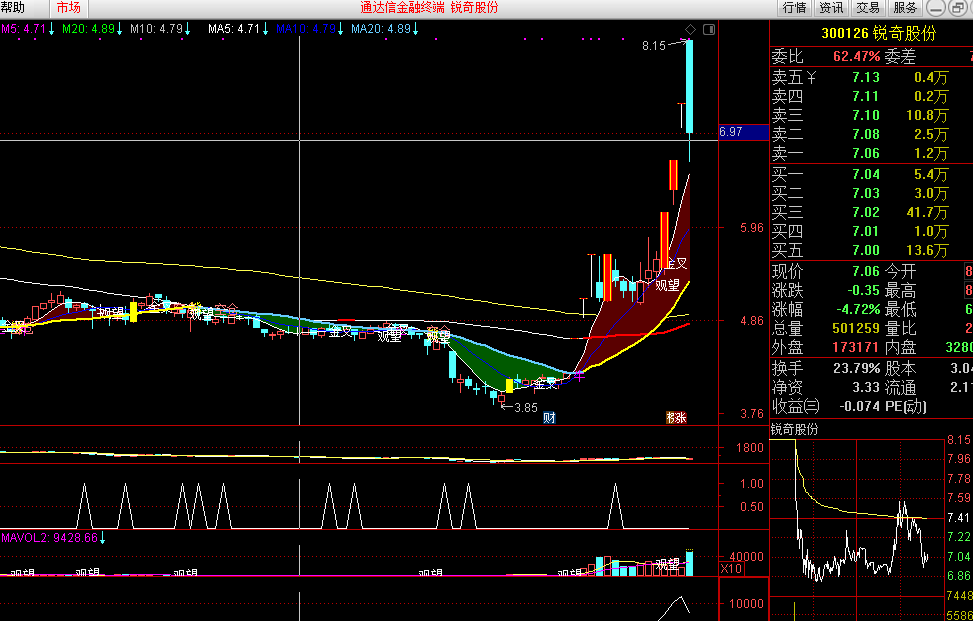Select the MA10: 4.79 indicator label
The width and height of the screenshot is (973, 621).
(306, 29)
